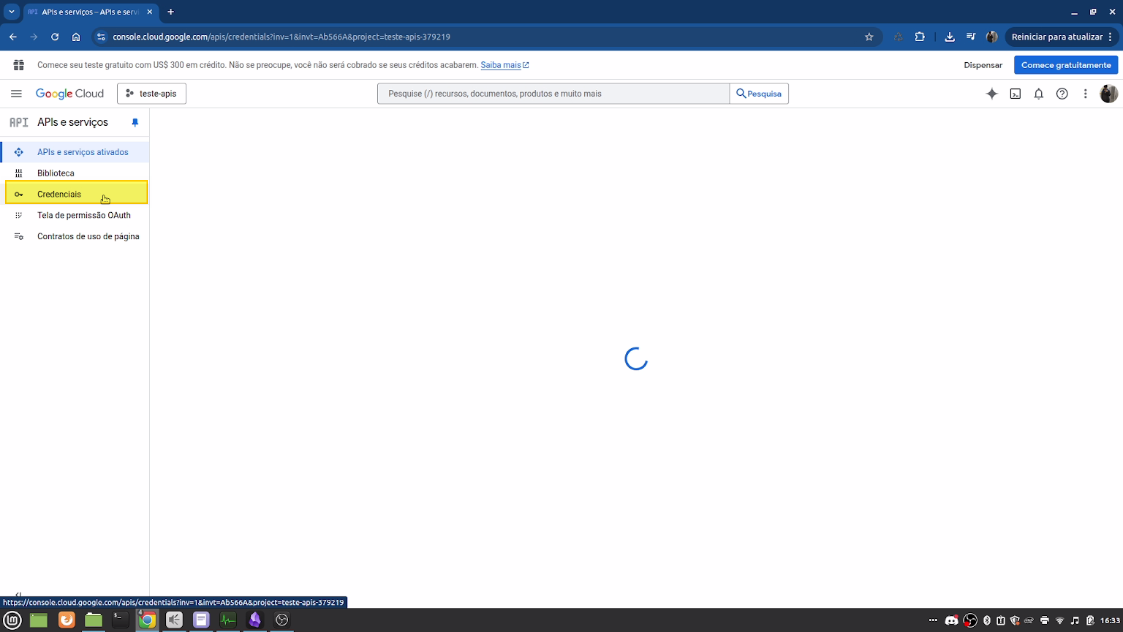Open the Google Cloud navigation hamburger menu

click(x=16, y=93)
